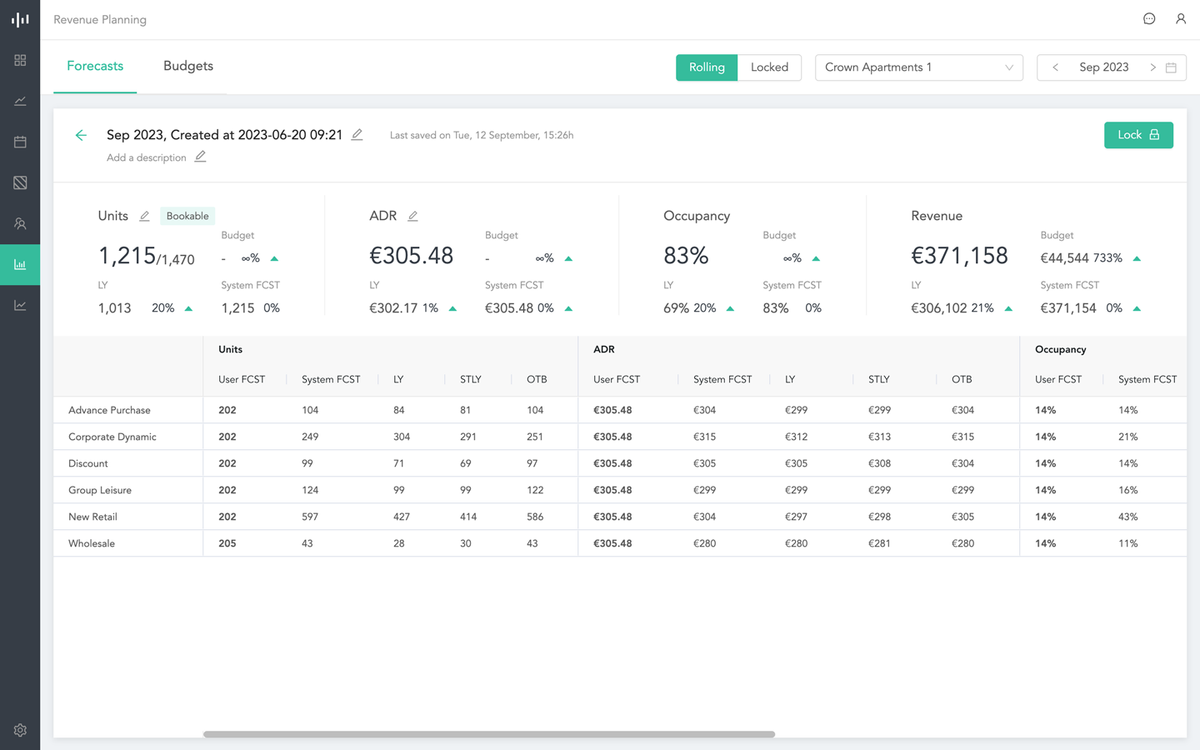The width and height of the screenshot is (1200, 750).
Task: Switch forecast mode to Rolling
Action: point(707,67)
